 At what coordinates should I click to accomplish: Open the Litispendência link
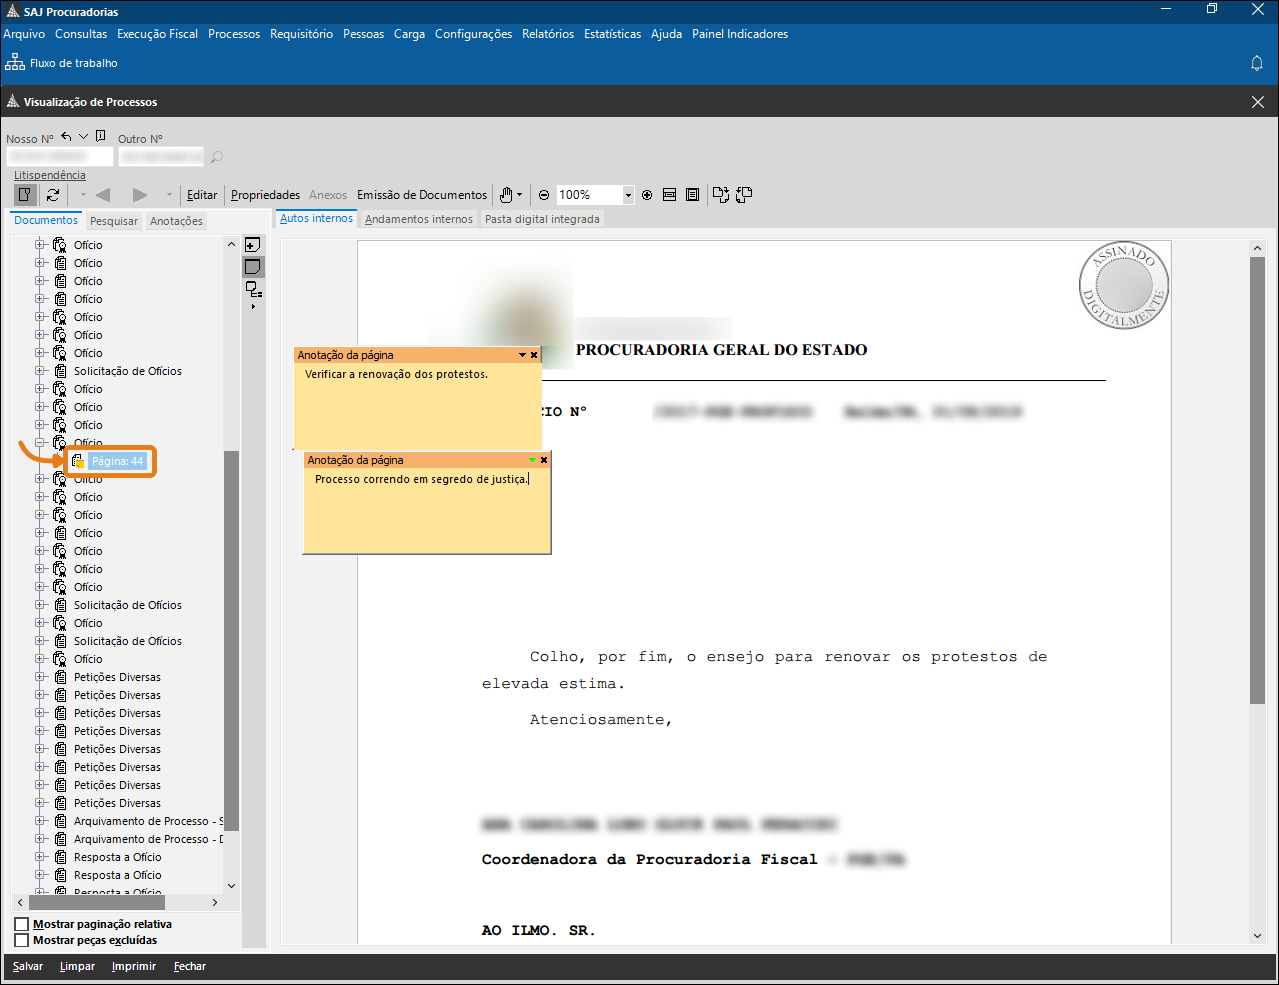click(x=50, y=175)
